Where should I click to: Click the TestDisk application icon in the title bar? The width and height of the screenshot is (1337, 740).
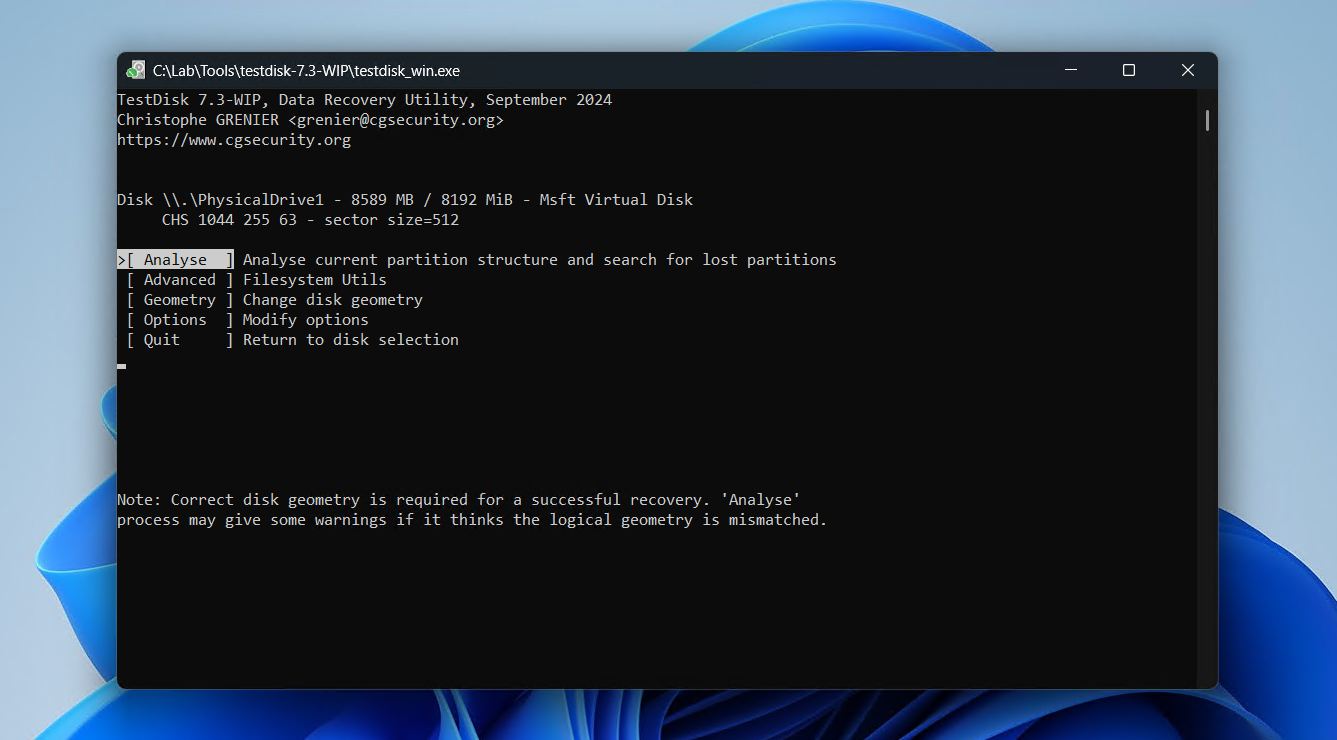pos(136,70)
